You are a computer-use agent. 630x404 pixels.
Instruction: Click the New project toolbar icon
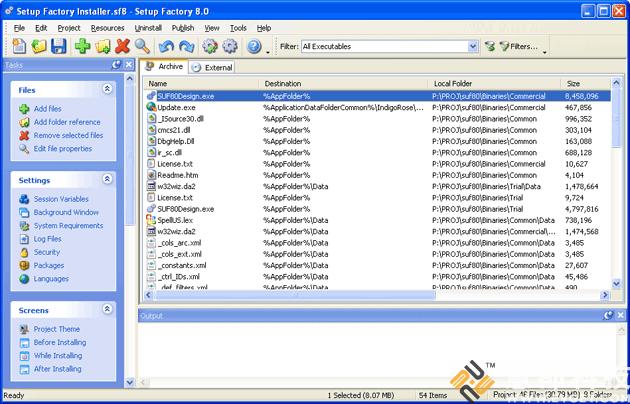tap(19, 46)
